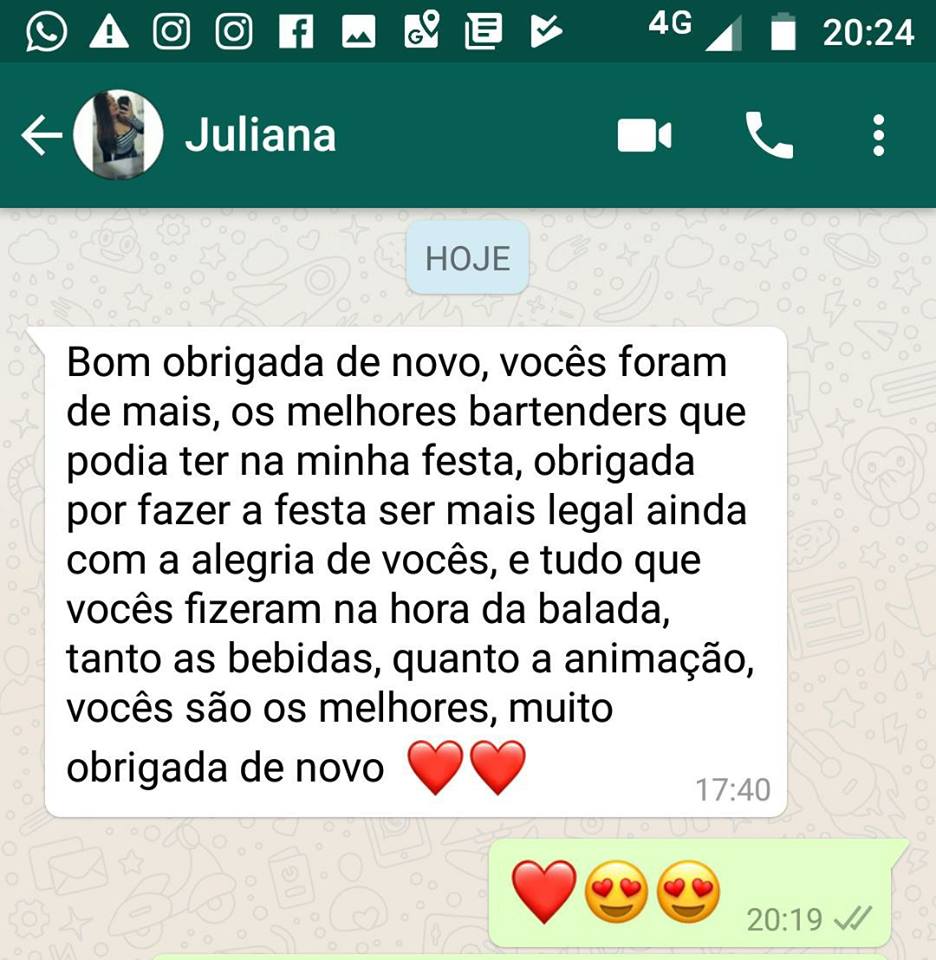Tap the WhatsApp notification icon in status bar
Image resolution: width=936 pixels, height=960 pixels.
coord(46,31)
